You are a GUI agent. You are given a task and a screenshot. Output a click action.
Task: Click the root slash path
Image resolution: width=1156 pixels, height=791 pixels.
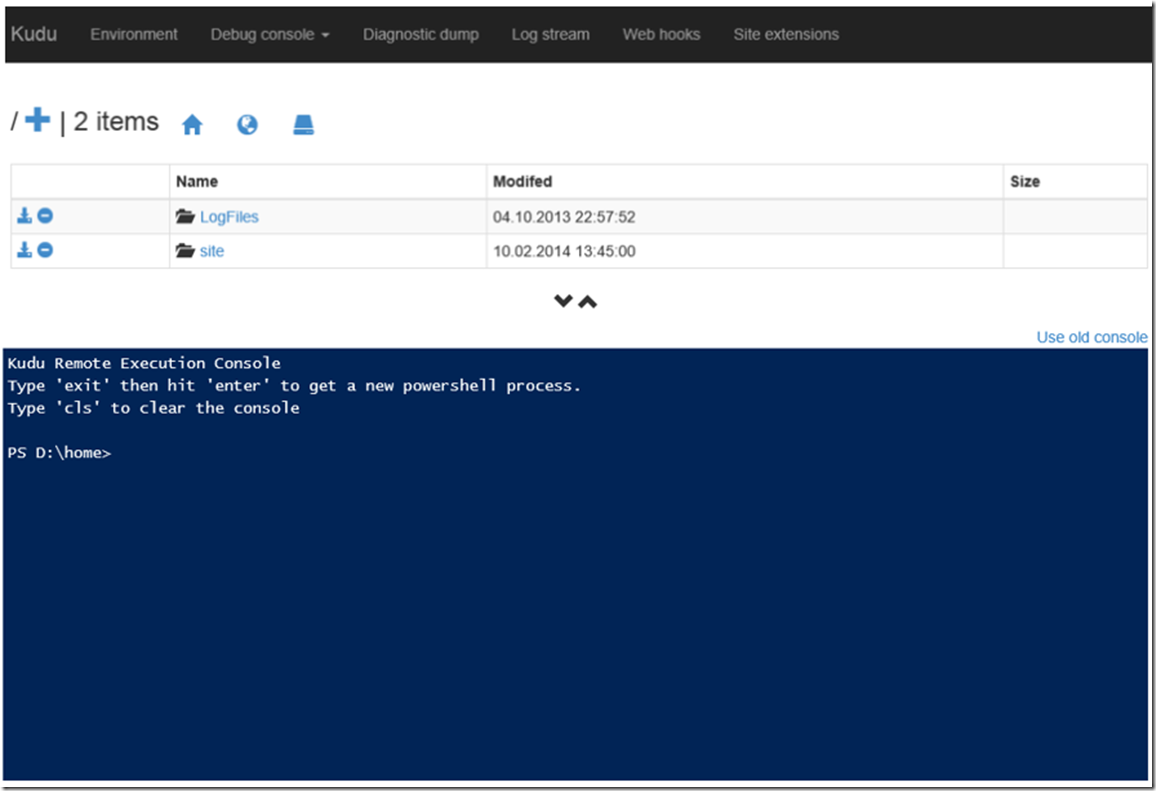pos(14,121)
